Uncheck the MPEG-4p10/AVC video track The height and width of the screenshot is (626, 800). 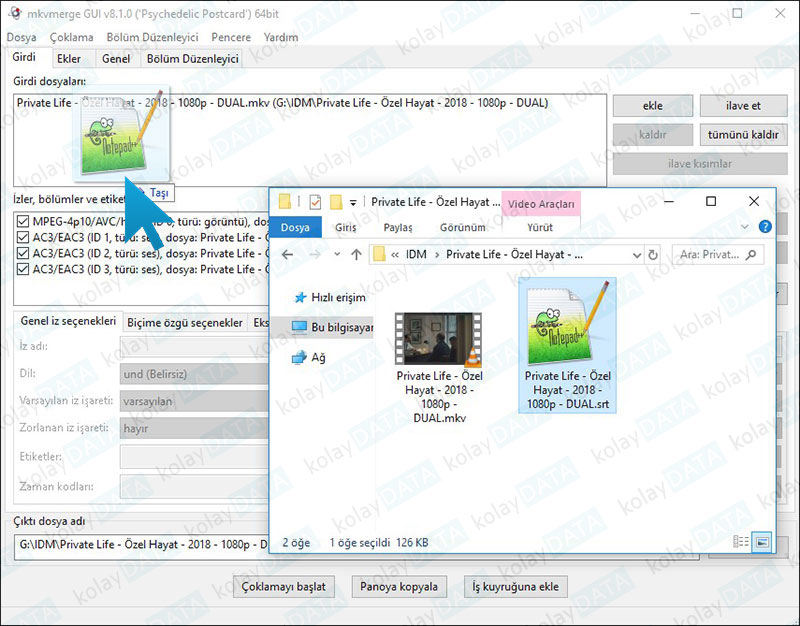pyautogui.click(x=23, y=221)
